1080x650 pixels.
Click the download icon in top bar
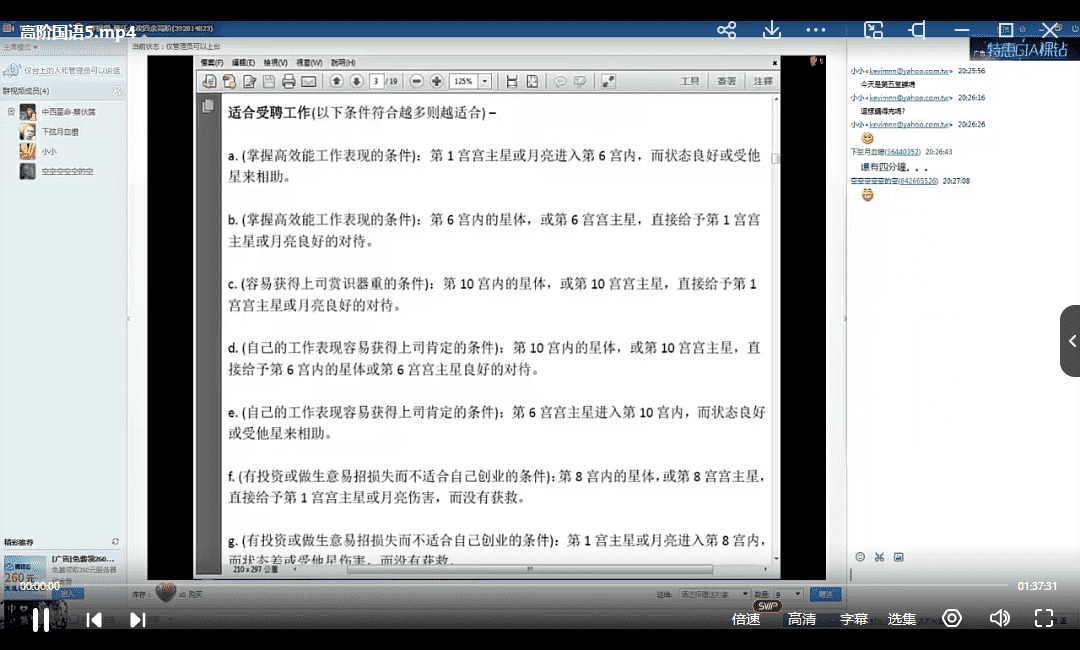click(772, 30)
